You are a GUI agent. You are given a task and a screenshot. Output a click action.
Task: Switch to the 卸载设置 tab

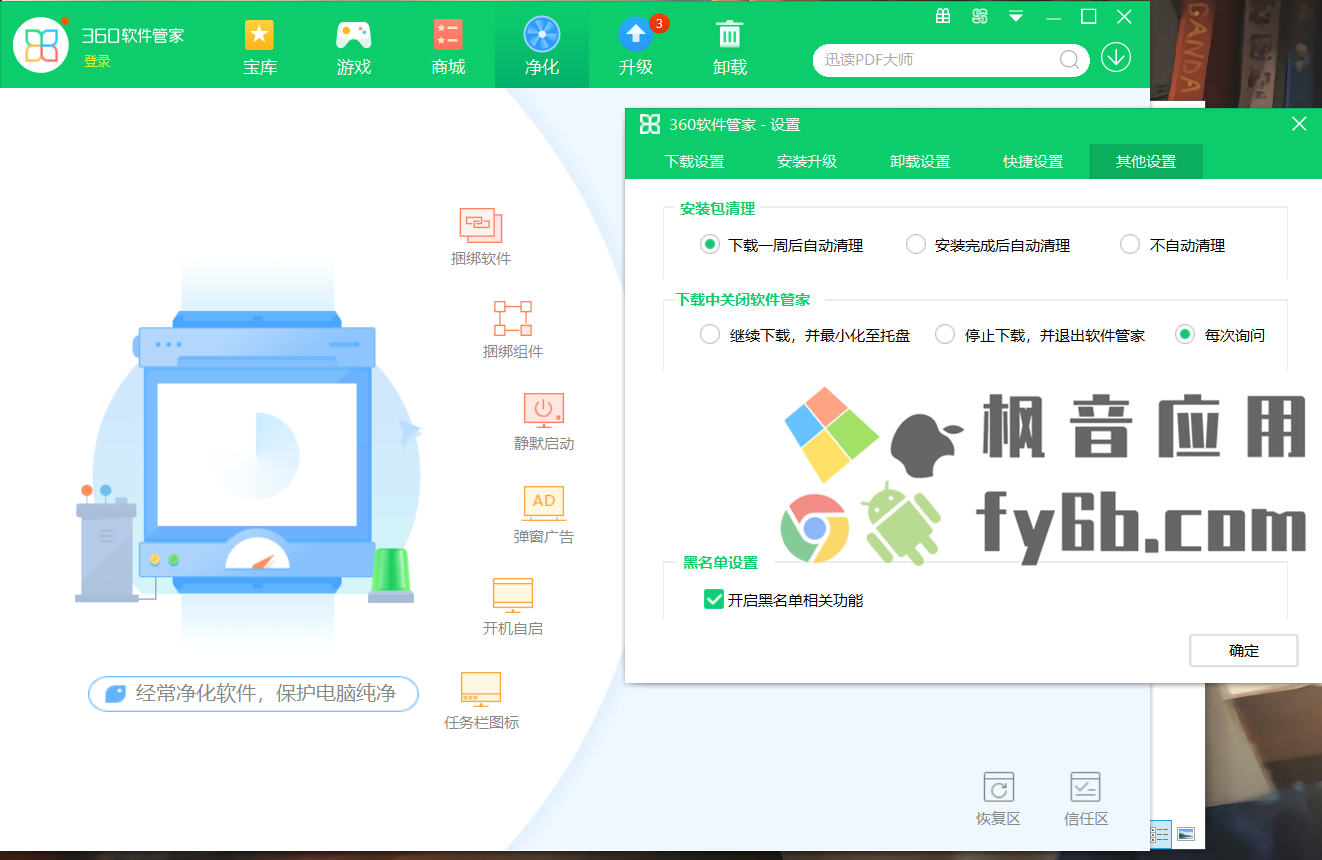pyautogui.click(x=920, y=162)
